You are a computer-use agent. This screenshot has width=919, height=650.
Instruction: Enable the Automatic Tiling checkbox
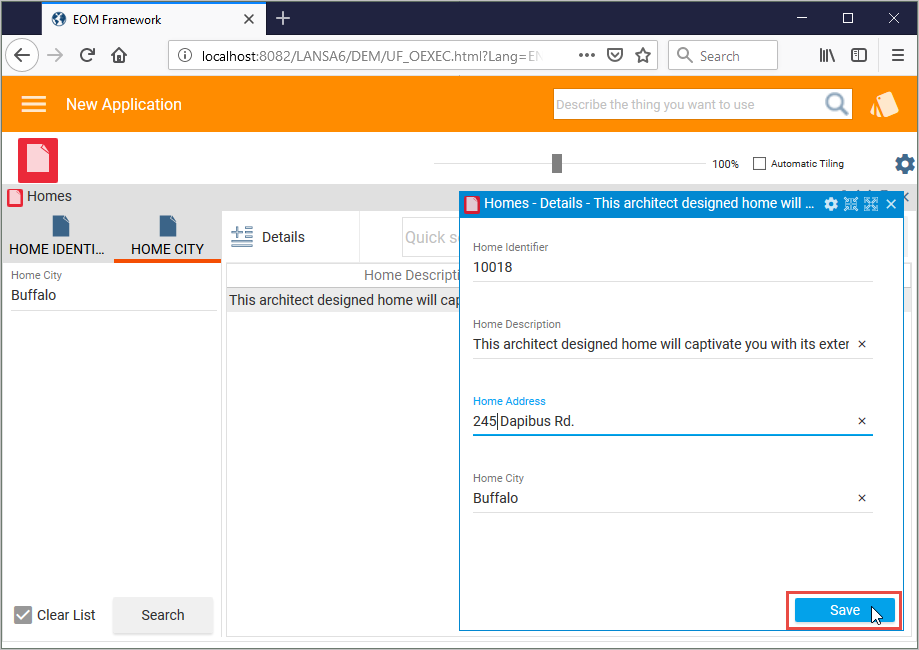(759, 164)
